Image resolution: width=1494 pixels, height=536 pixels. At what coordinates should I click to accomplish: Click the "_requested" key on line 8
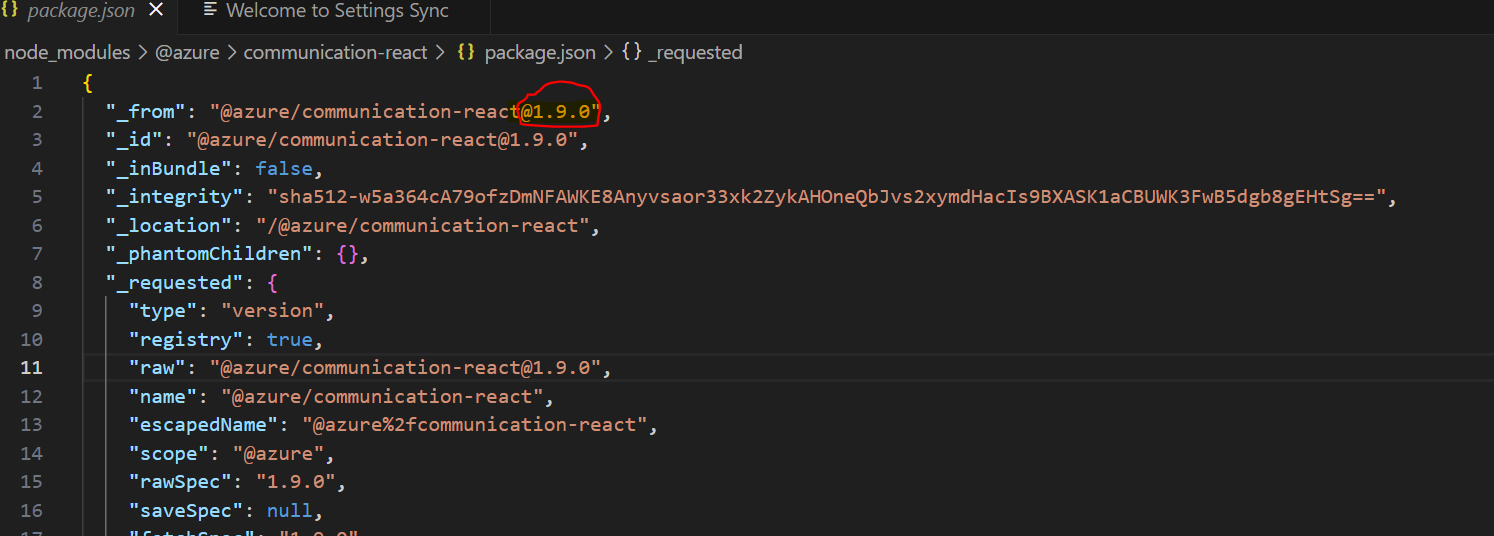point(175,282)
